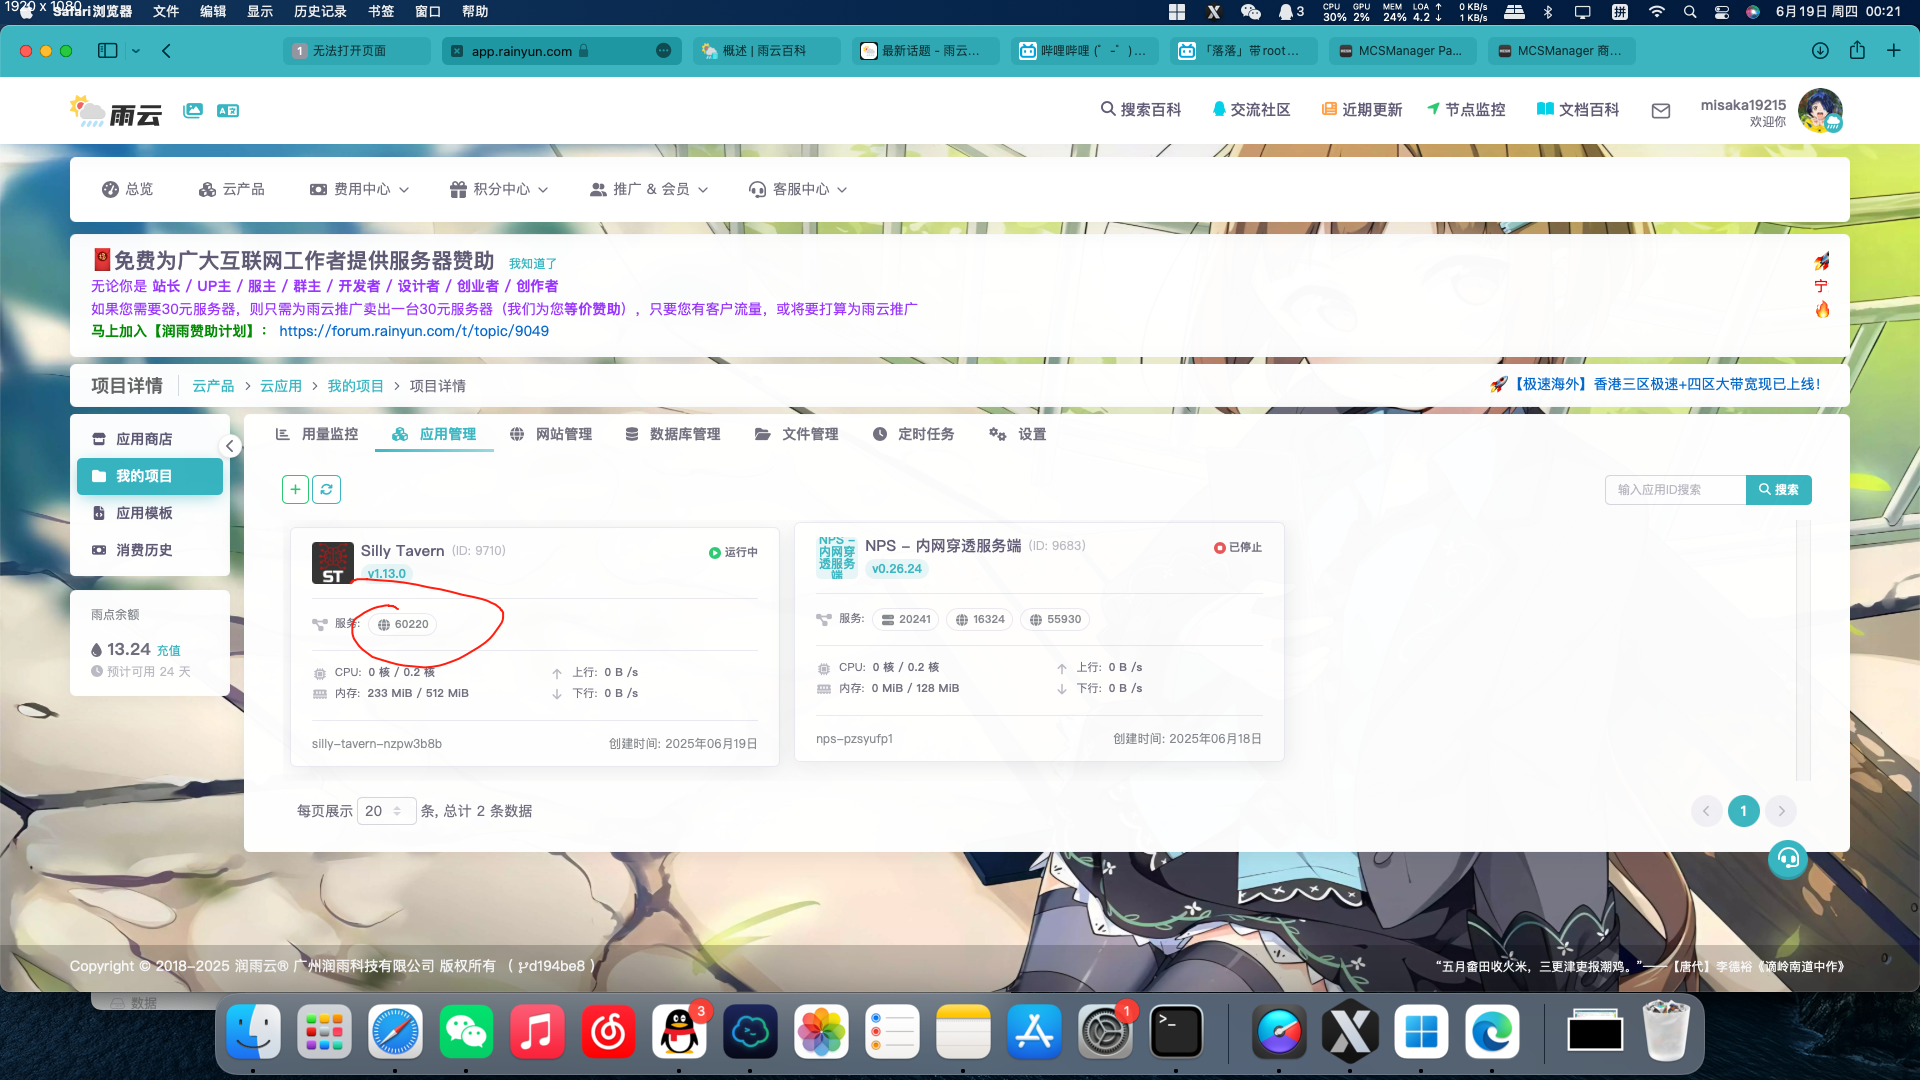Click the NPS app thumbnail
Image resolution: width=1920 pixels, height=1080 pixels.
[x=837, y=558]
